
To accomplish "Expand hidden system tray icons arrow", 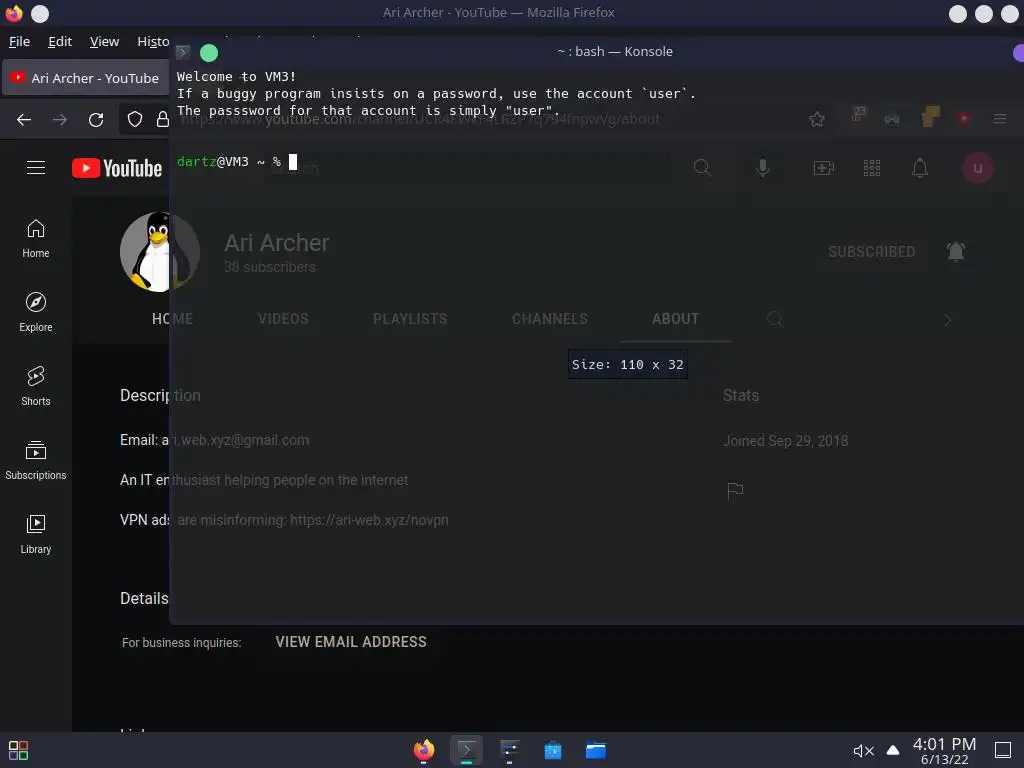I will click(893, 750).
